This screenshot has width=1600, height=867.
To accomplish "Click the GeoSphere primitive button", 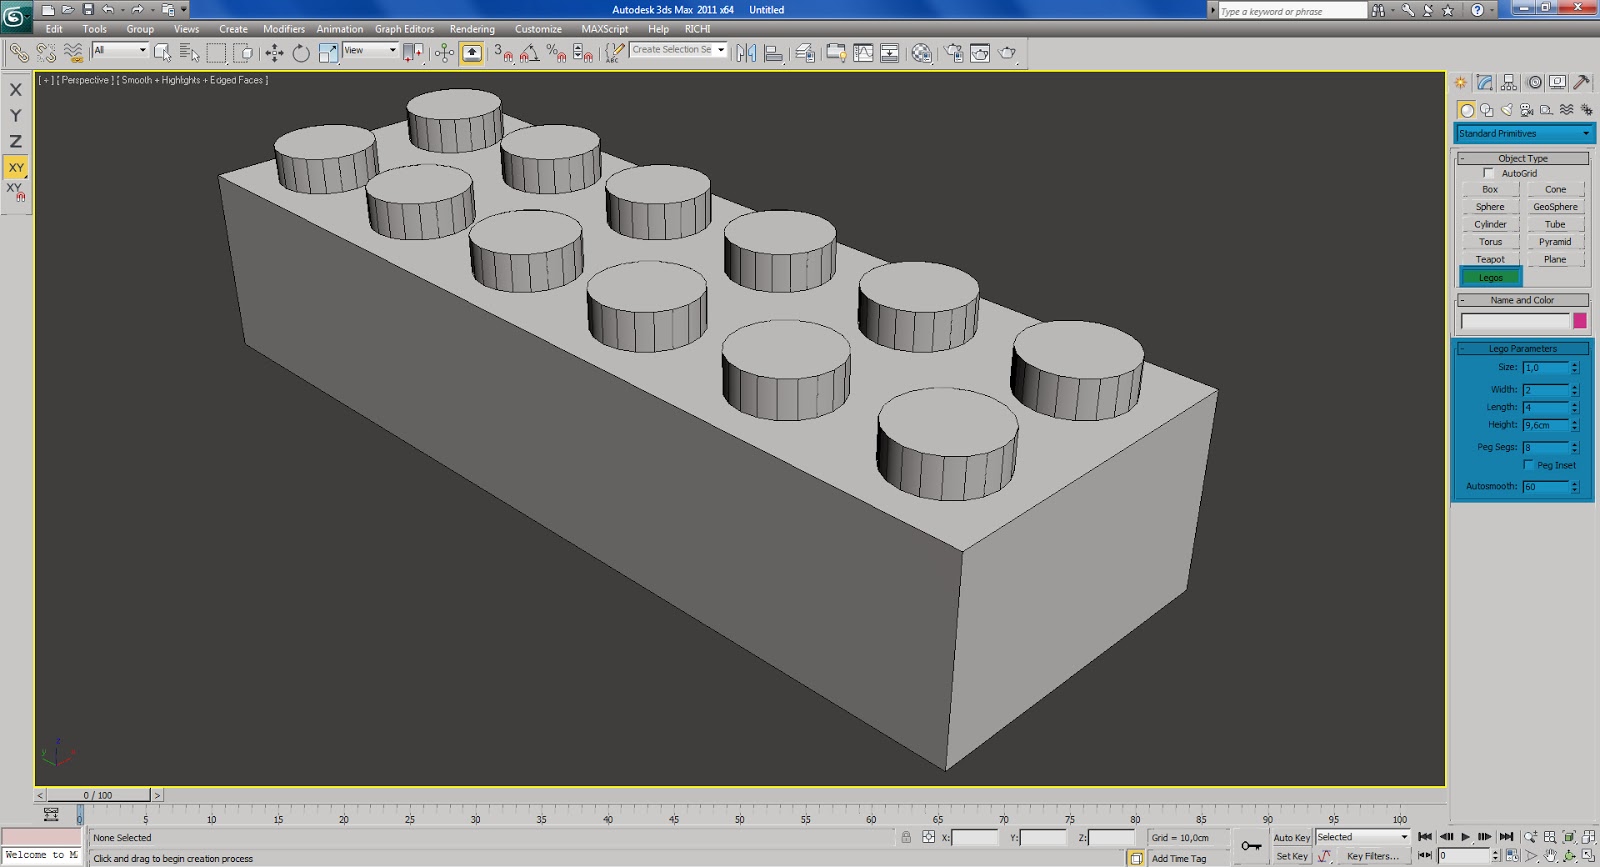I will point(1555,207).
